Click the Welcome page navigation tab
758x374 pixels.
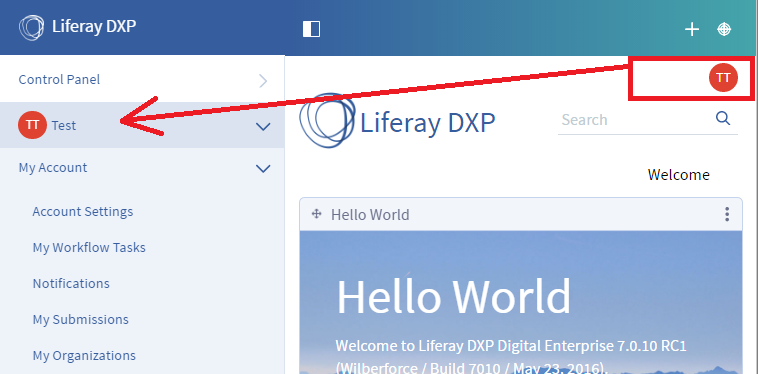[x=678, y=174]
